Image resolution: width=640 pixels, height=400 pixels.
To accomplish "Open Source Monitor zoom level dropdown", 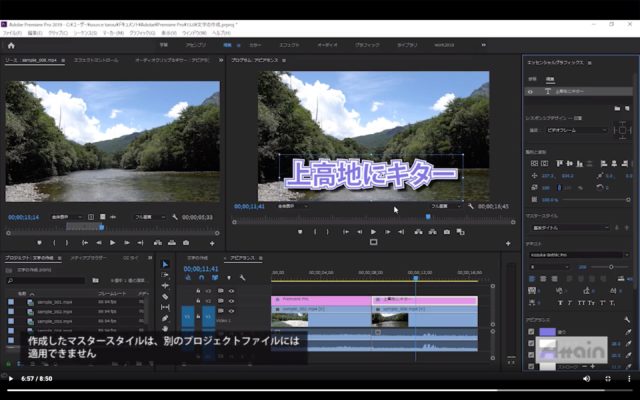I will (x=67, y=217).
